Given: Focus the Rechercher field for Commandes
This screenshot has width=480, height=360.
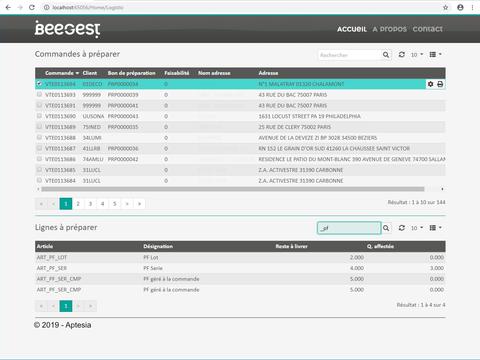Looking at the screenshot, I should click(x=349, y=55).
